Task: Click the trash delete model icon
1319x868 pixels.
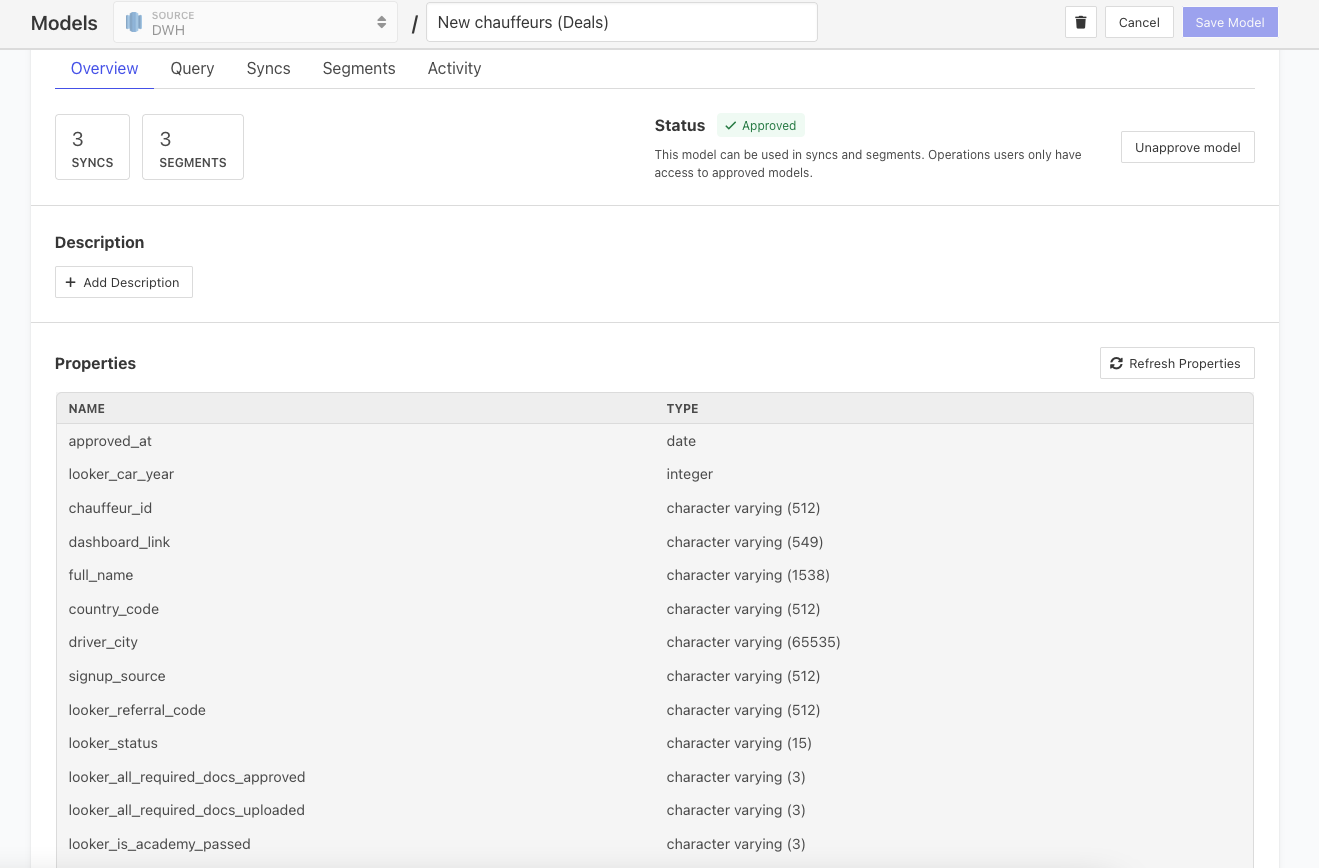Action: 1081,22
